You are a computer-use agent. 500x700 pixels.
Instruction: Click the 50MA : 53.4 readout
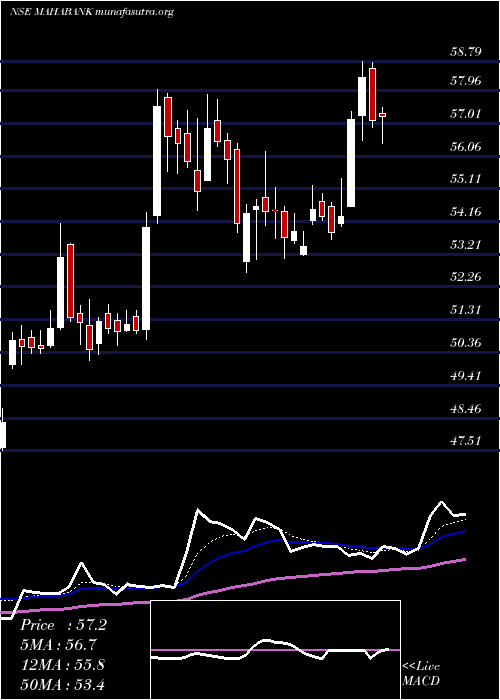[x=65, y=684]
